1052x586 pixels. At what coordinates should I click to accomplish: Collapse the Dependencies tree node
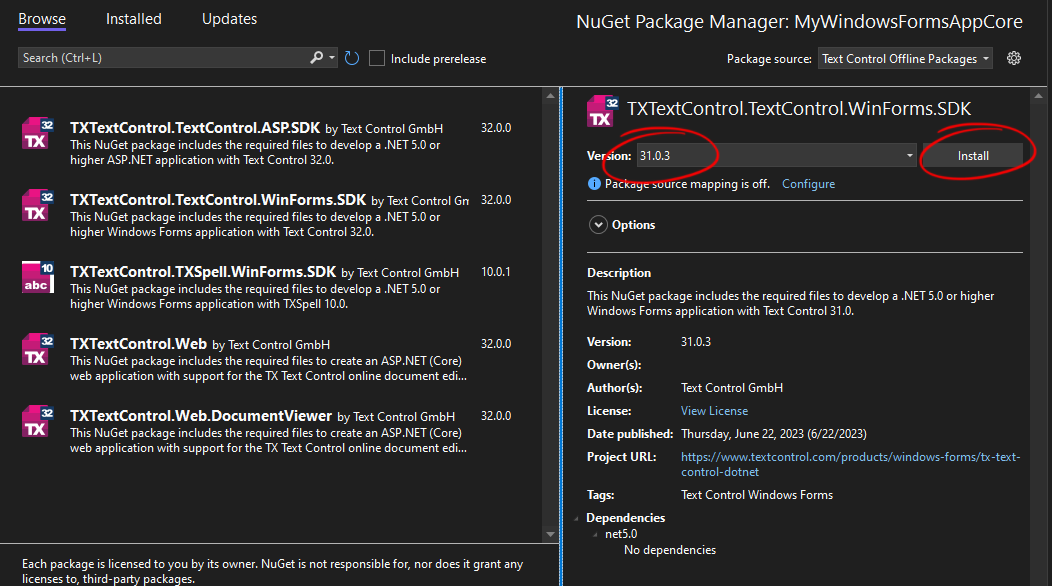576,518
